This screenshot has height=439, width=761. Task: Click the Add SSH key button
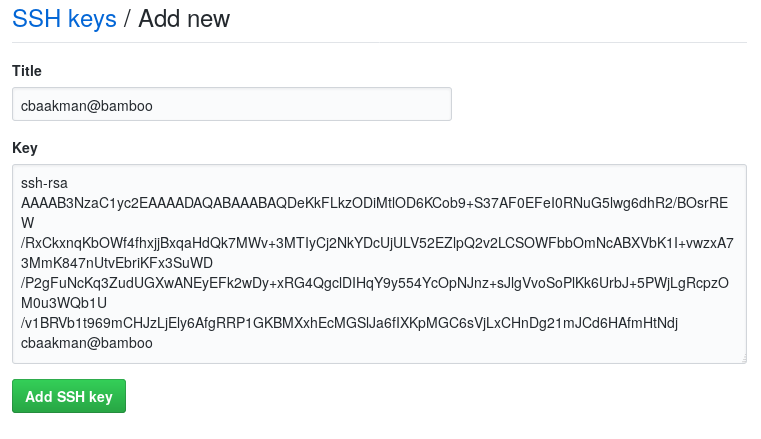pos(69,396)
